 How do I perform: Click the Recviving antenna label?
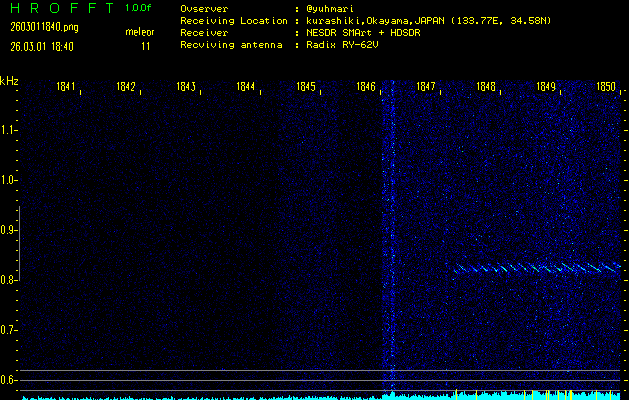pos(231,45)
